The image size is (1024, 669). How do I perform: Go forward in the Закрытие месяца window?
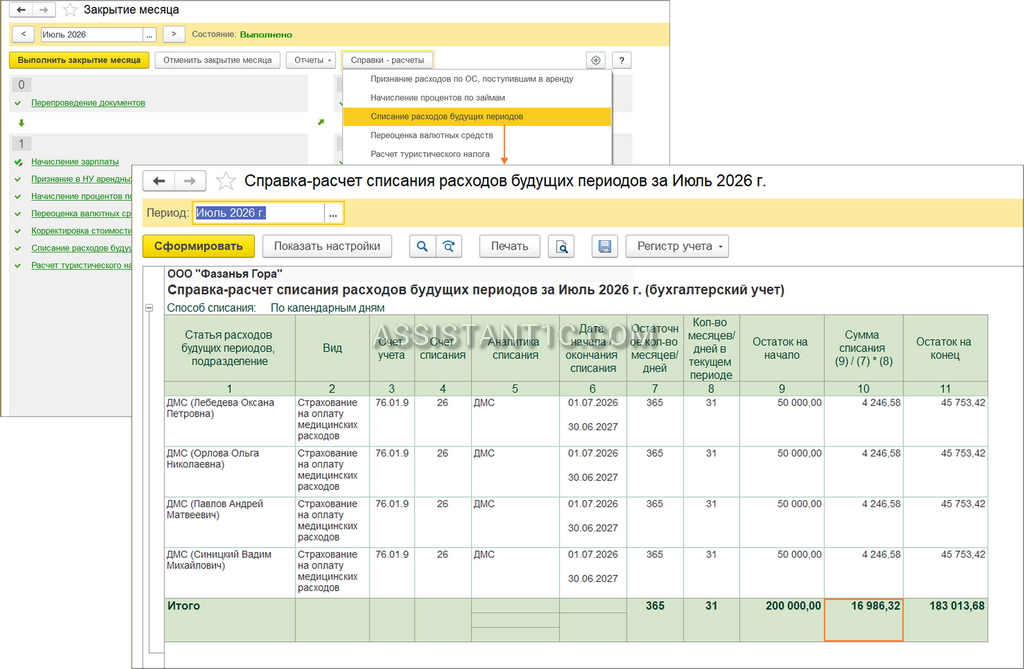[44, 10]
